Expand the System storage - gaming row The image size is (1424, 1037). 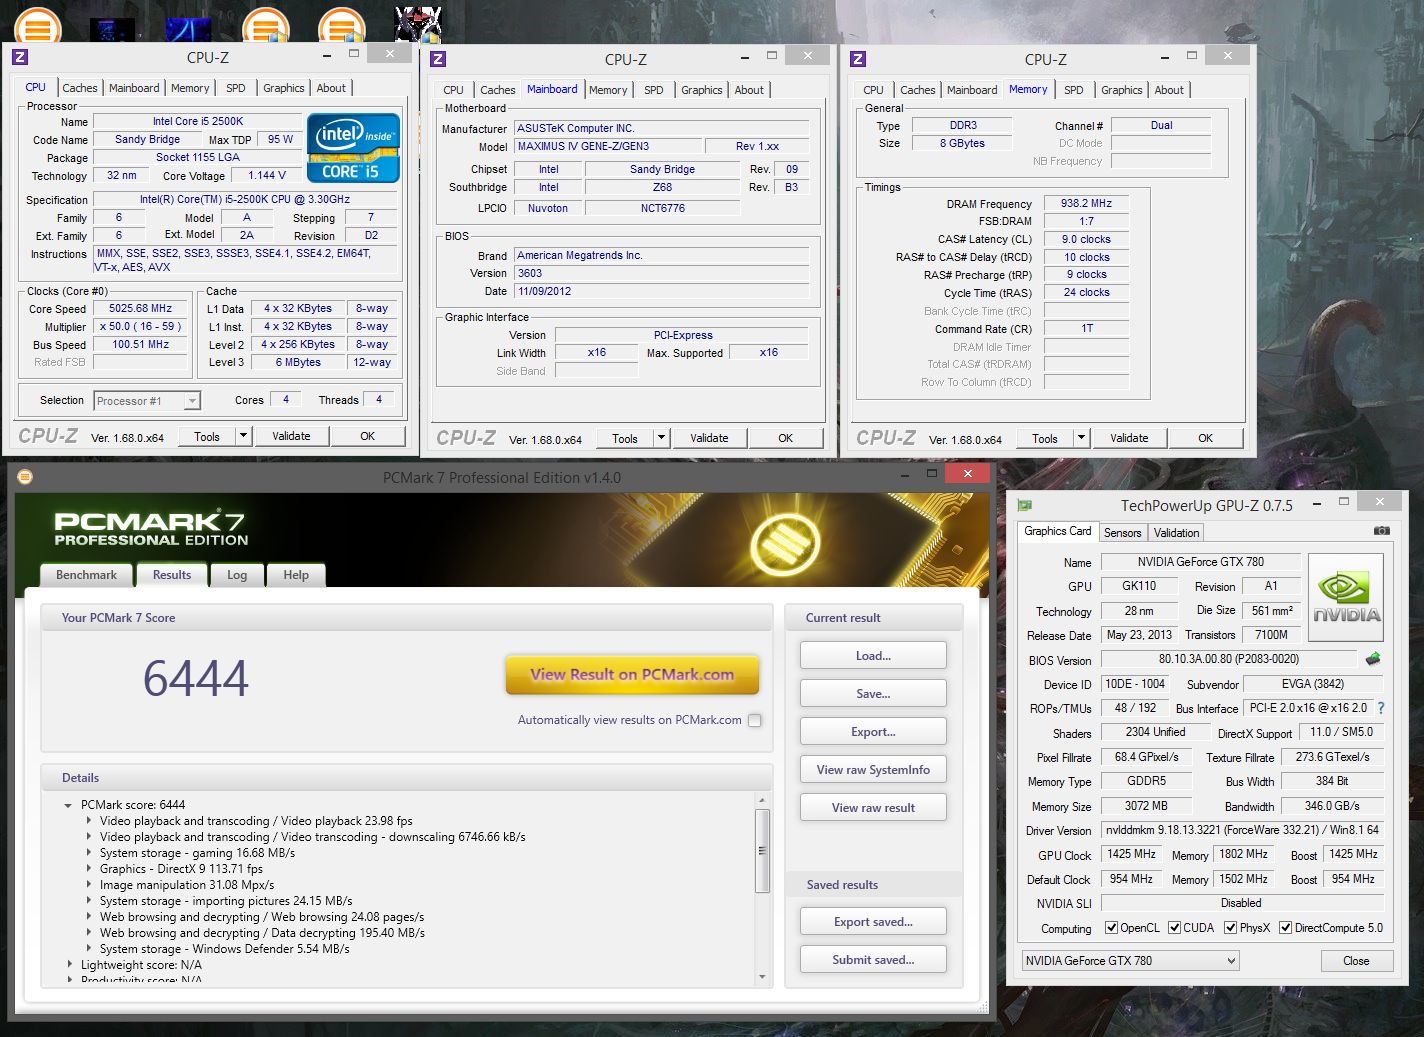[89, 853]
